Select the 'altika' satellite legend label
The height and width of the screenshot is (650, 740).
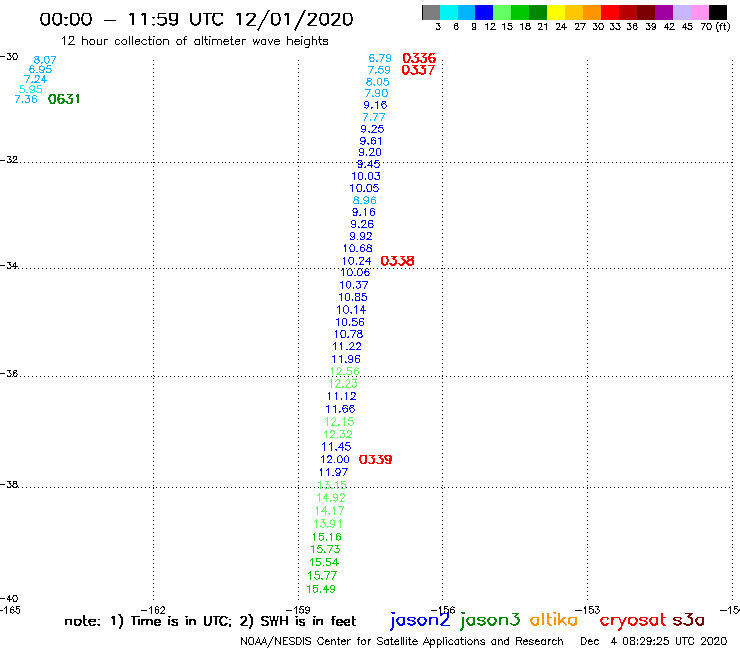[553, 619]
